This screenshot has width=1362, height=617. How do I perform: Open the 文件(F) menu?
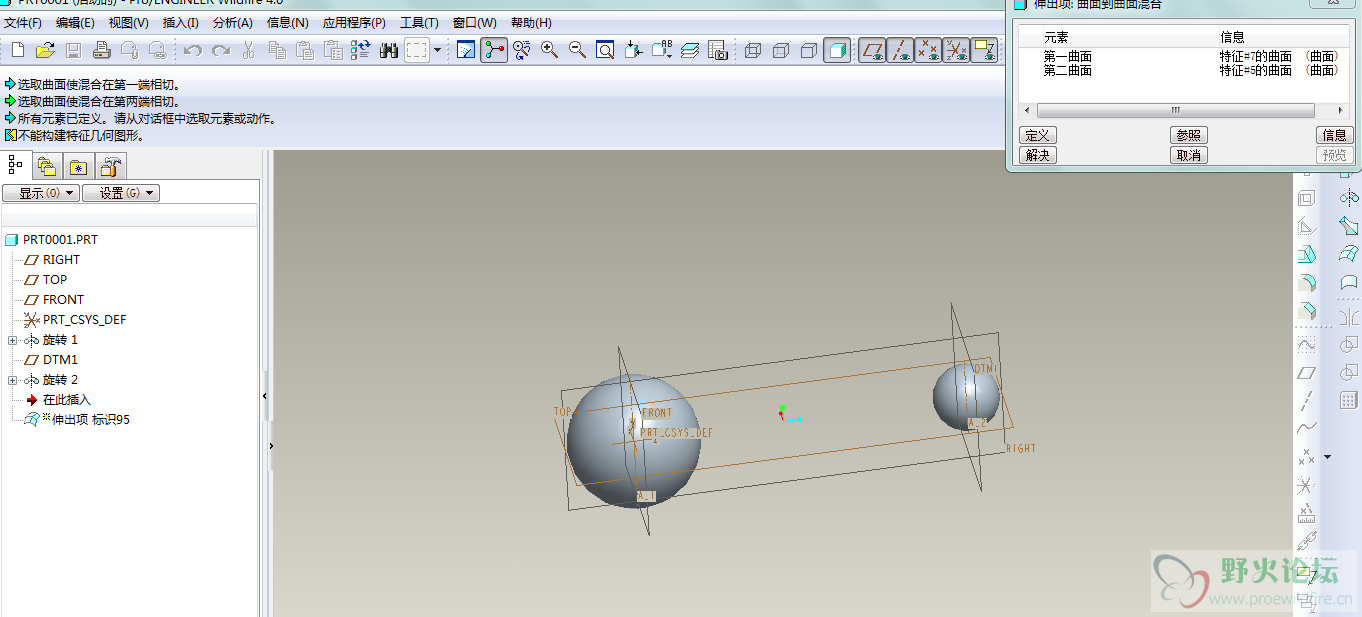(23, 22)
